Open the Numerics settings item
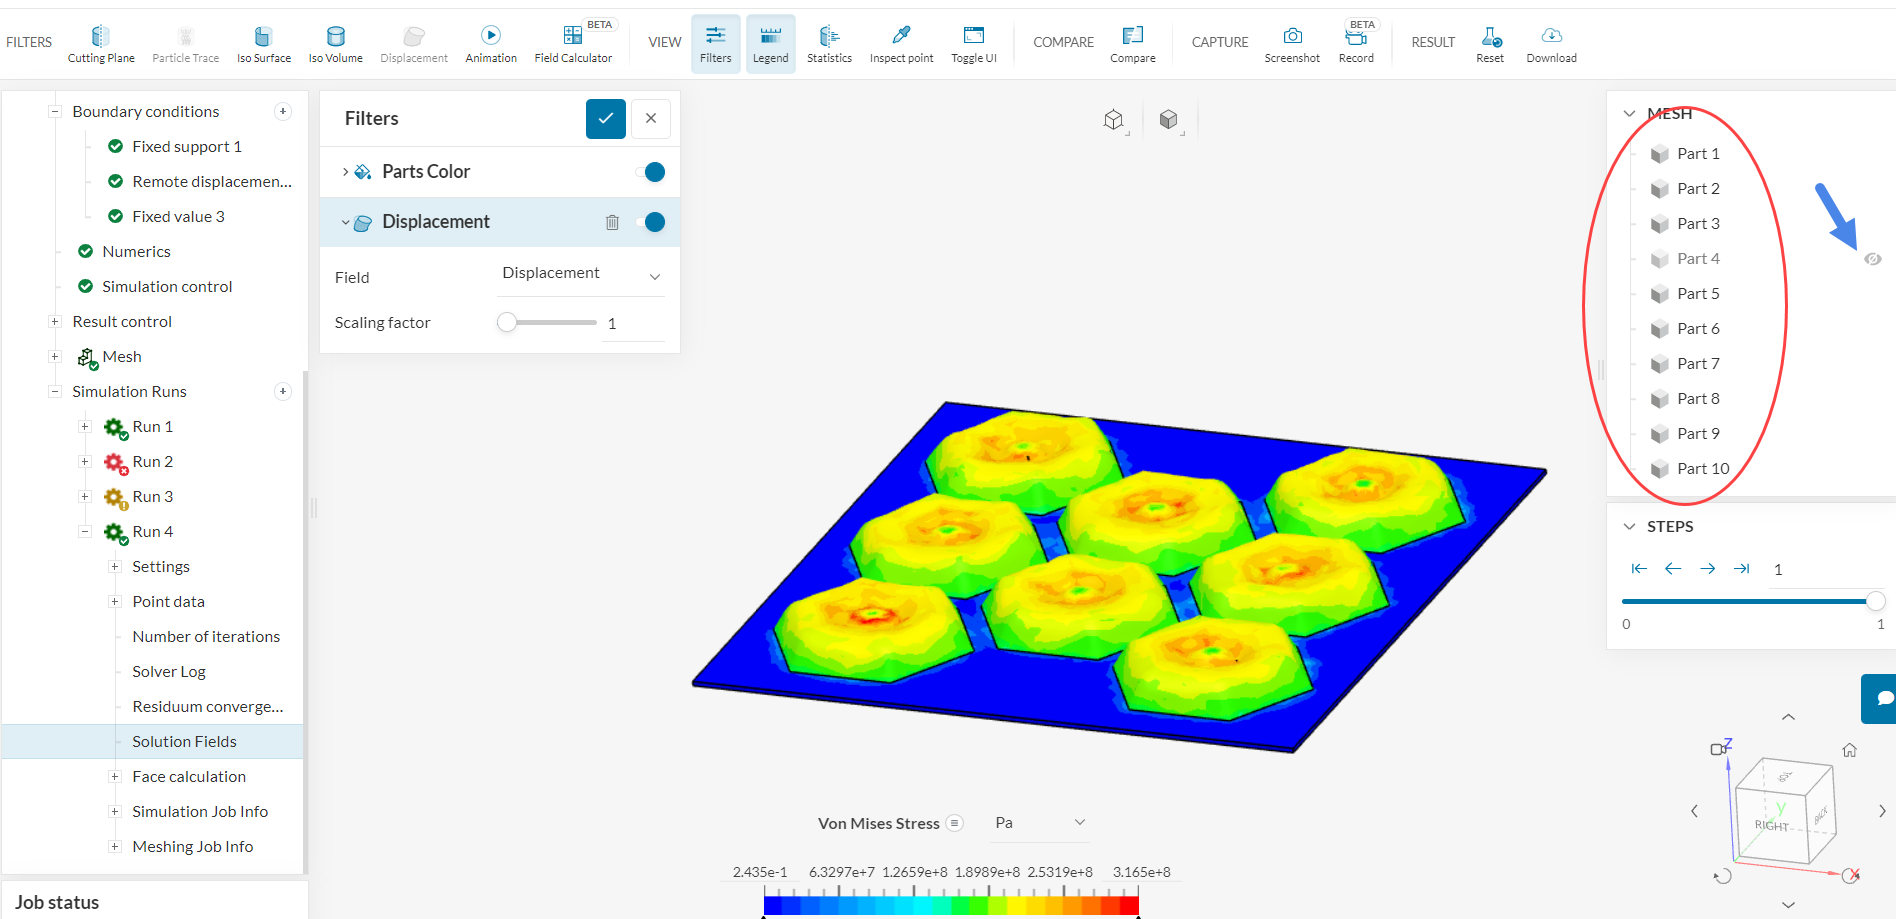Viewport: 1896px width, 919px height. (136, 252)
